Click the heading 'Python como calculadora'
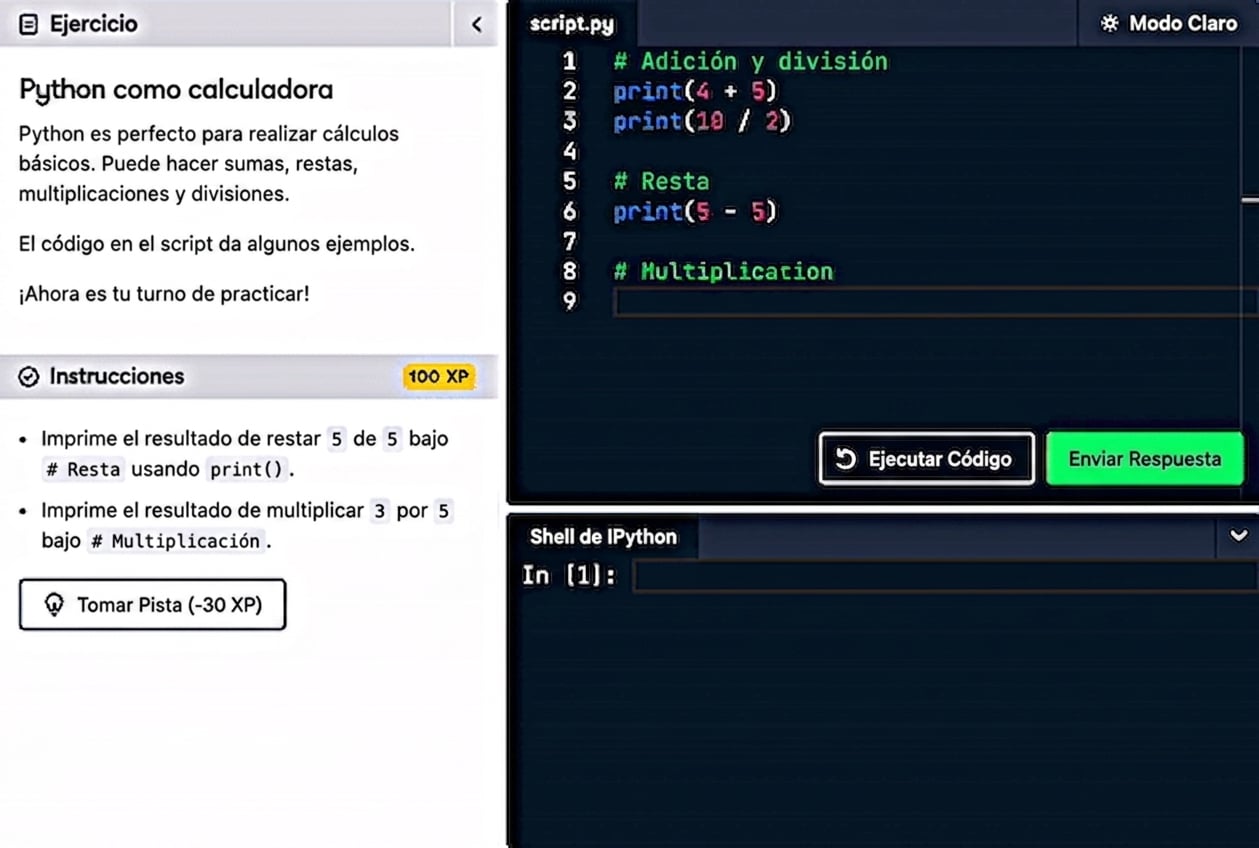The width and height of the screenshot is (1259, 848). pyautogui.click(x=176, y=90)
